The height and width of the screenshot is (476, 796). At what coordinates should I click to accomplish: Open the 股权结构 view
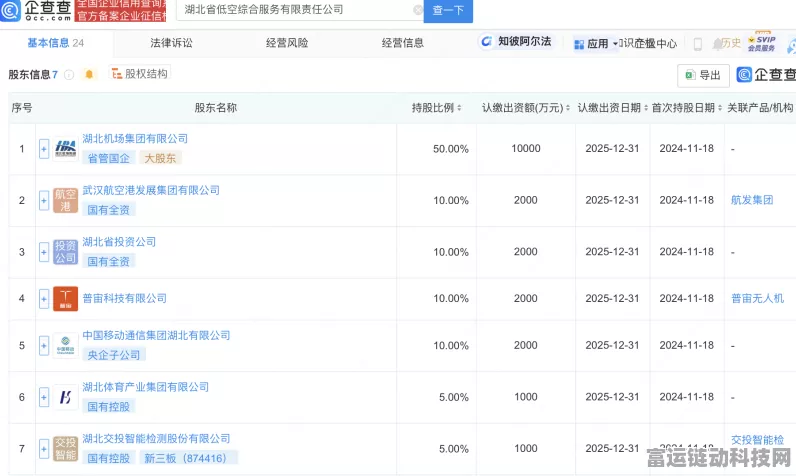pyautogui.click(x=140, y=74)
